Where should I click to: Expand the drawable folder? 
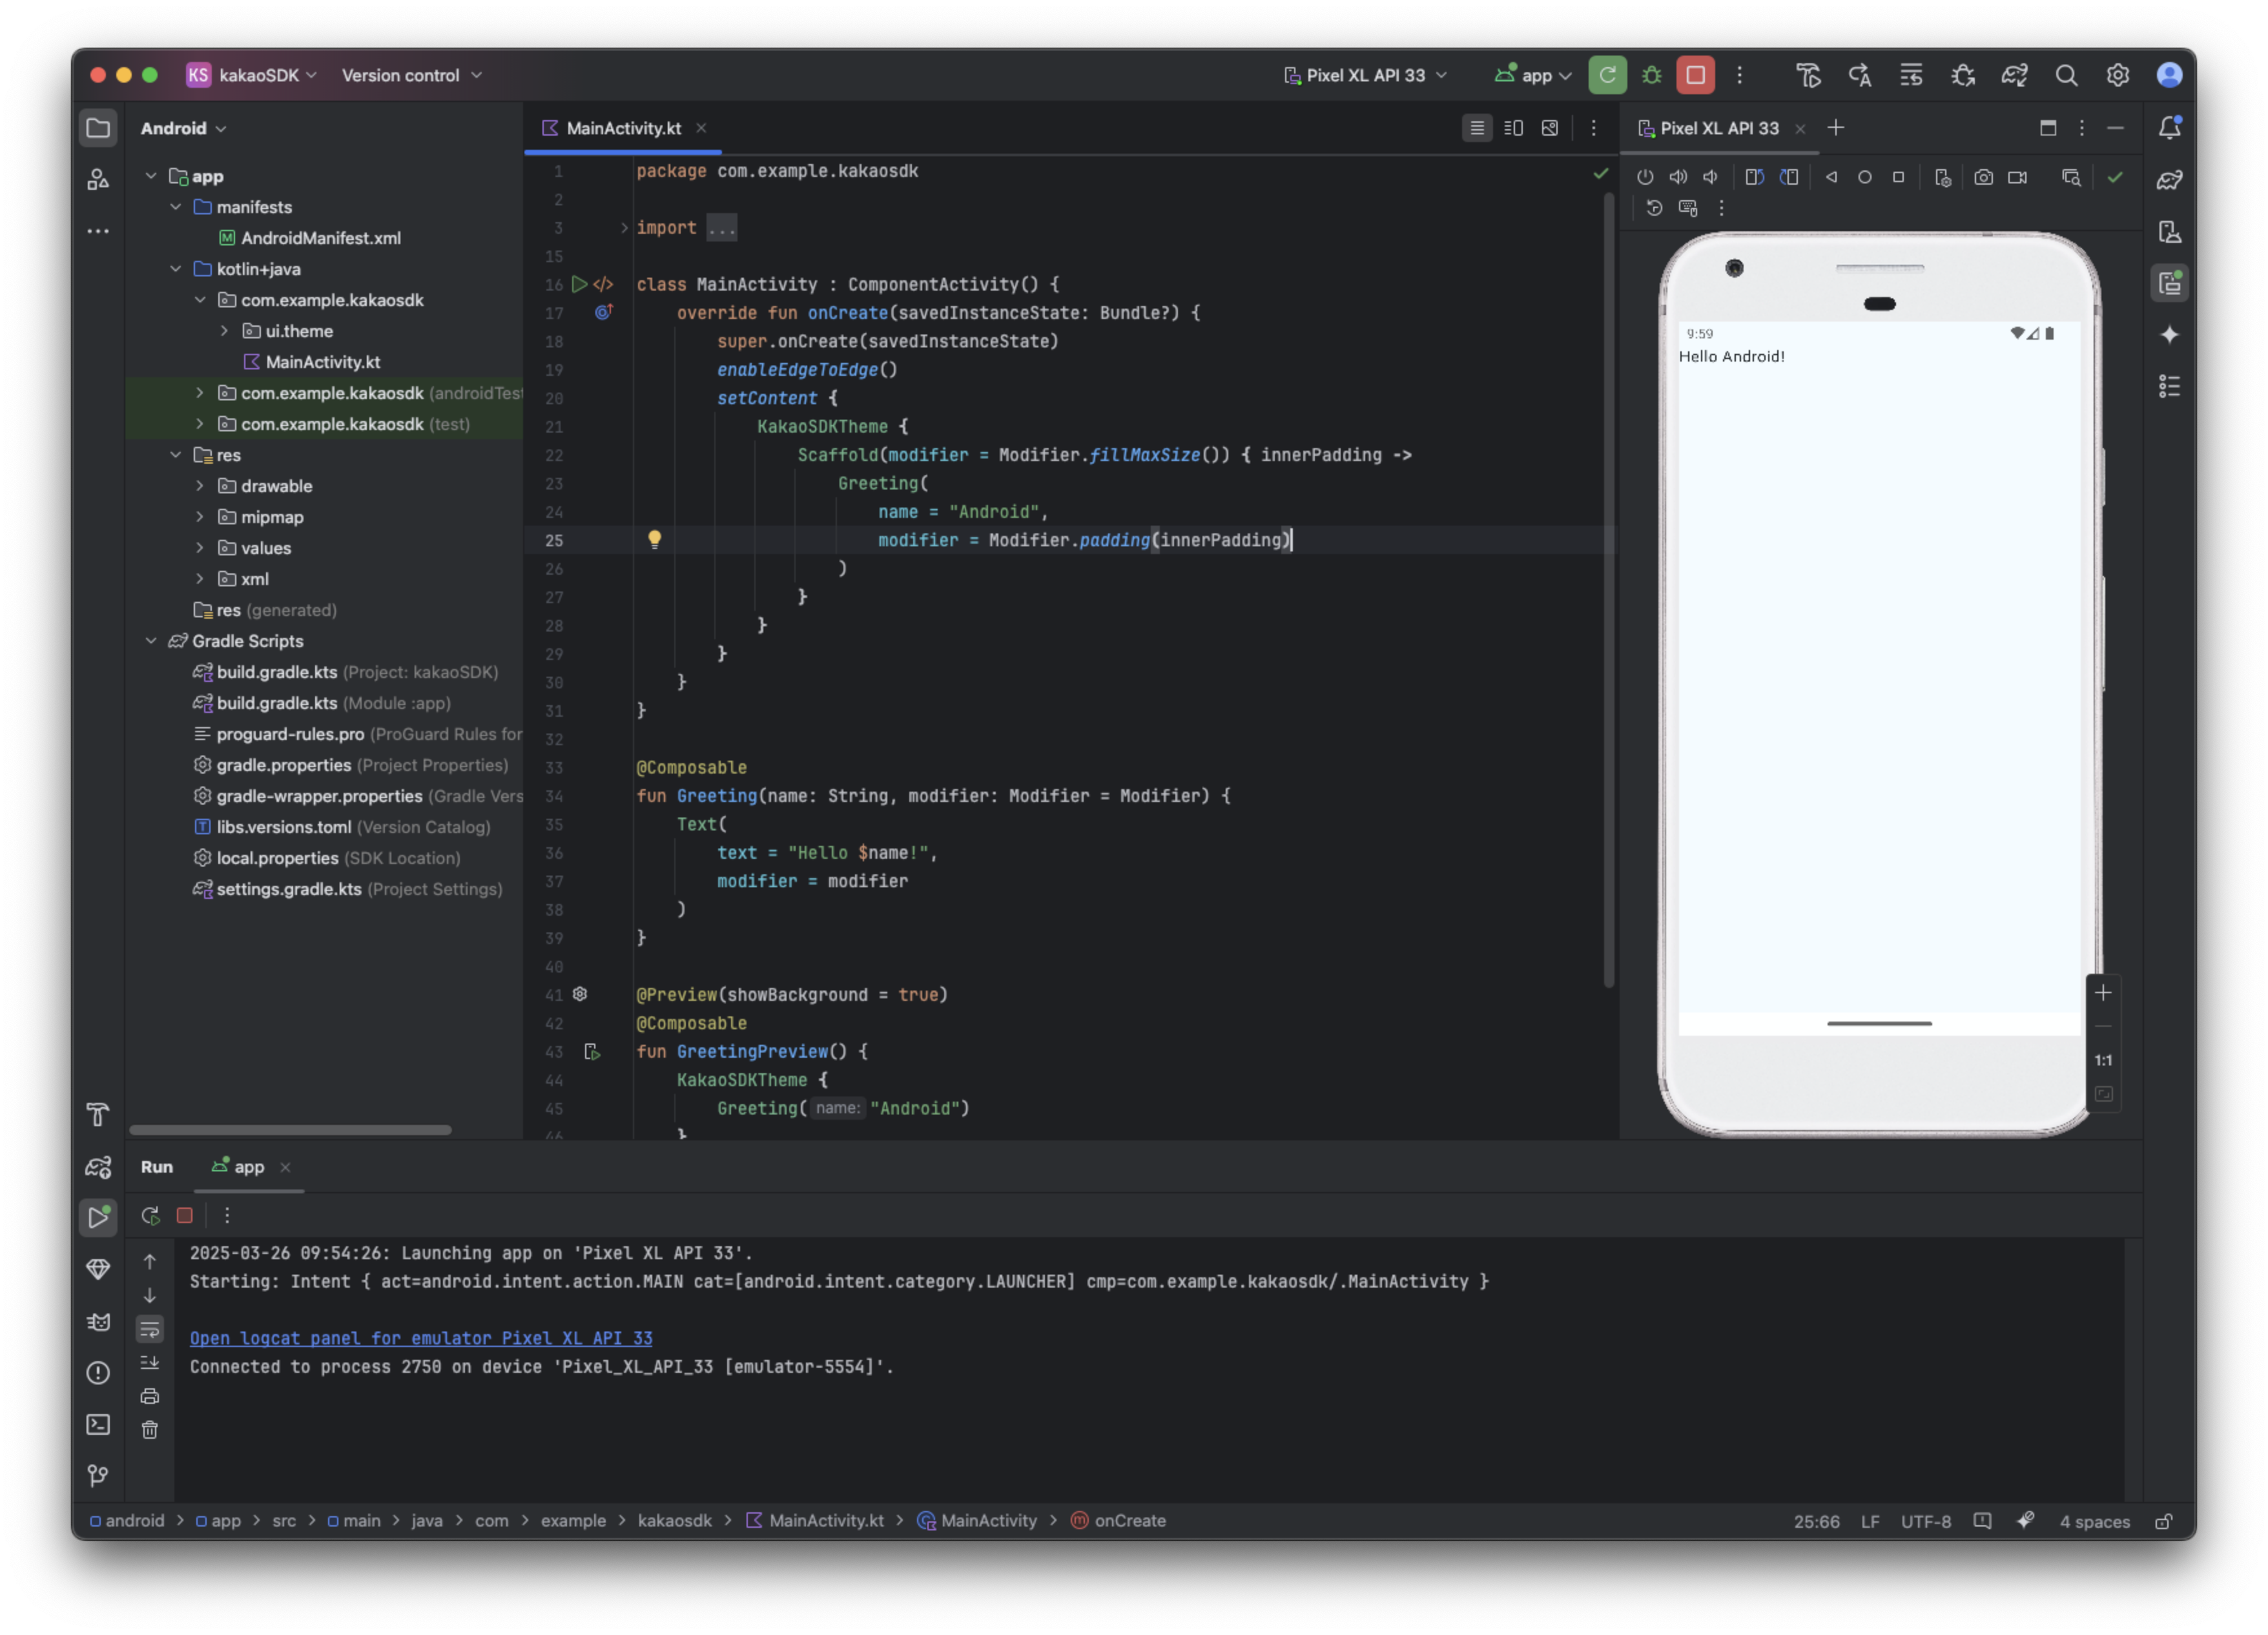click(200, 486)
